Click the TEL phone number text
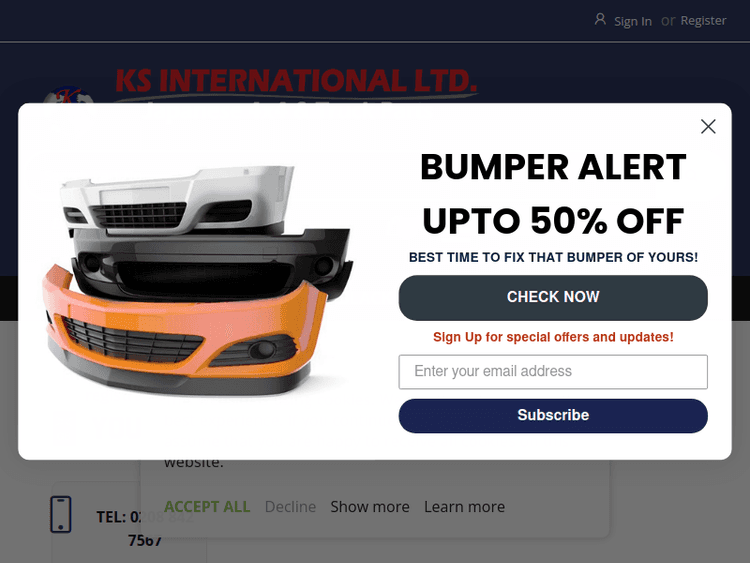The height and width of the screenshot is (563, 750). [x=144, y=528]
